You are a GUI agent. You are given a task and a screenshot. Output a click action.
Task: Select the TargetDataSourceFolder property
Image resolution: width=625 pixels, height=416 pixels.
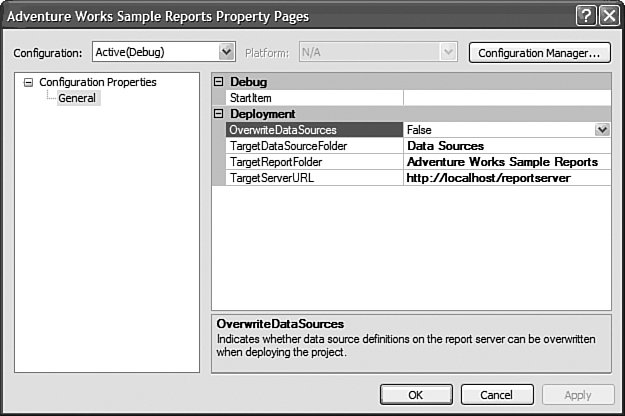(x=314, y=146)
